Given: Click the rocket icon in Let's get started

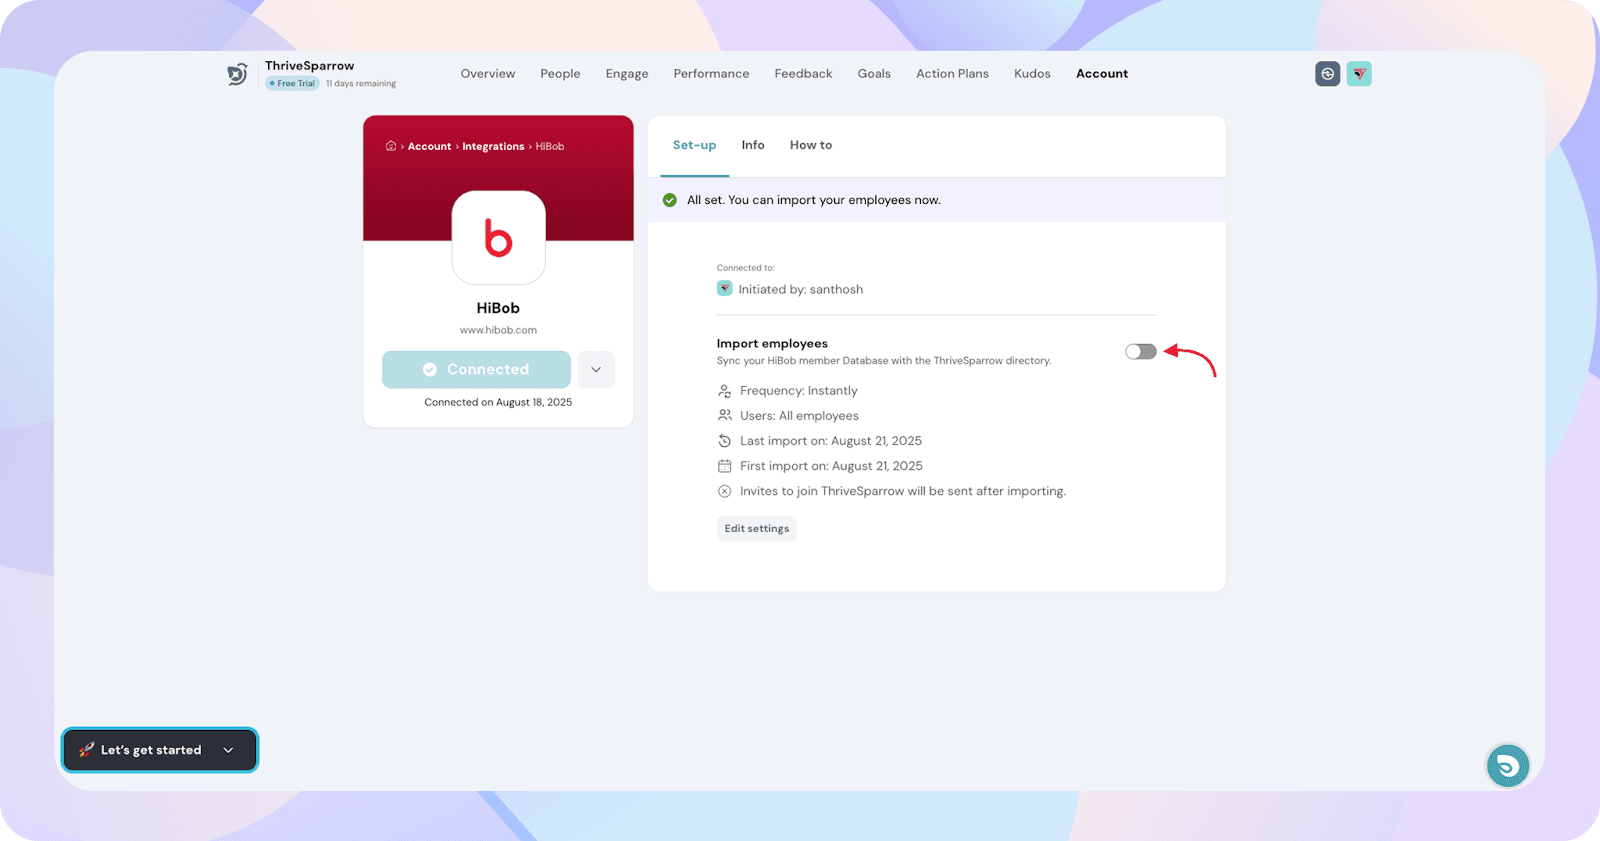Looking at the screenshot, I should (87, 750).
